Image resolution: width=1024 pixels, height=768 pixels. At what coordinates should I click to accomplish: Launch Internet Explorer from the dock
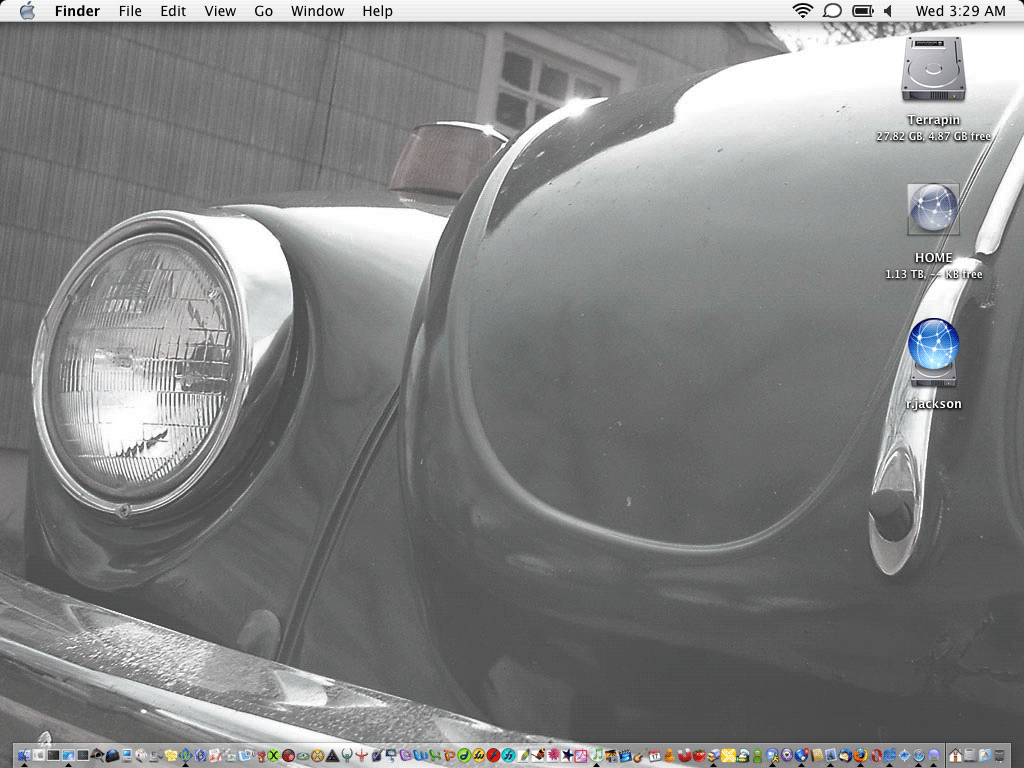889,756
